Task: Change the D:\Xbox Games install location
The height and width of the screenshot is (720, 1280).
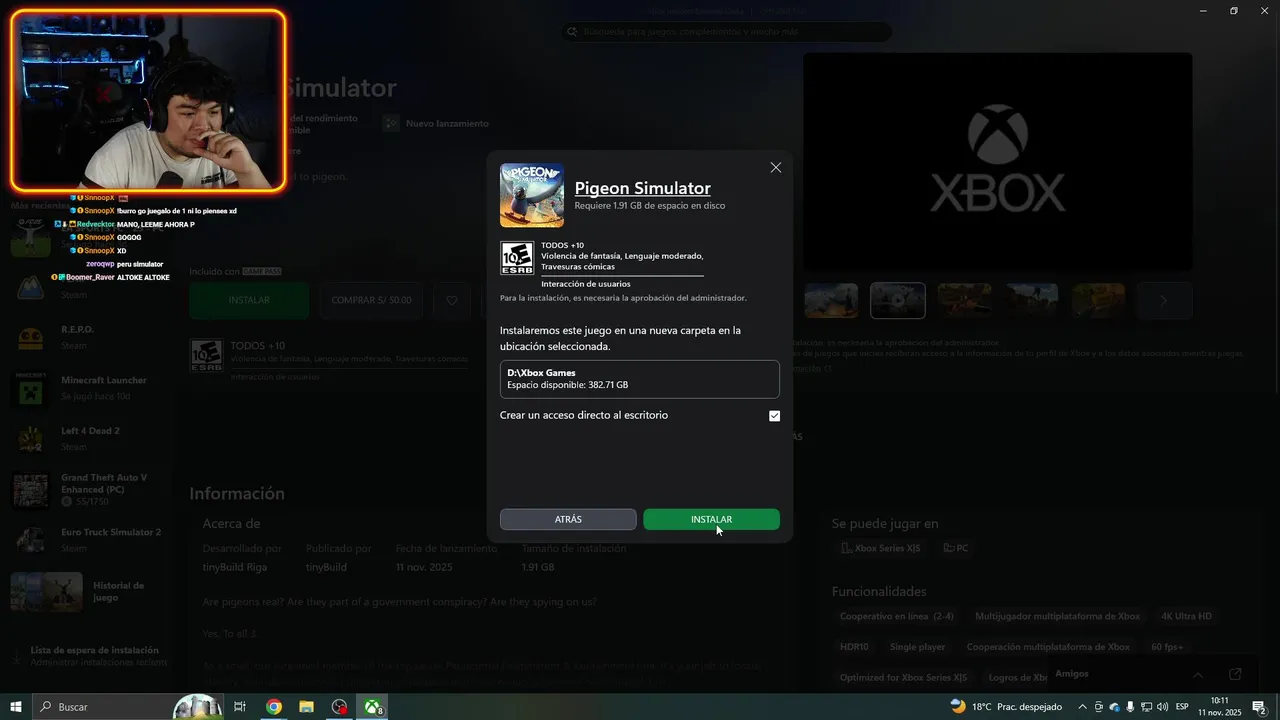Action: pos(640,379)
